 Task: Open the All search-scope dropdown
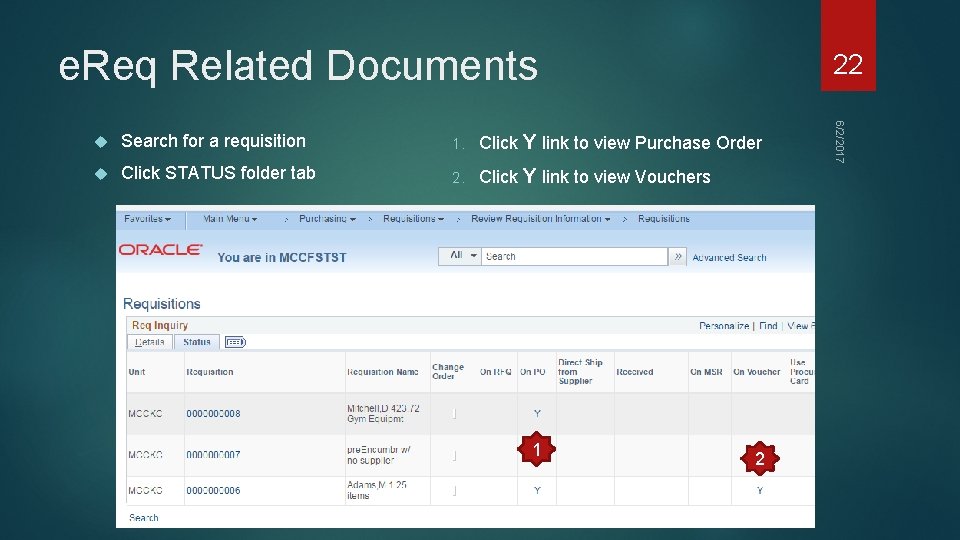pos(460,256)
